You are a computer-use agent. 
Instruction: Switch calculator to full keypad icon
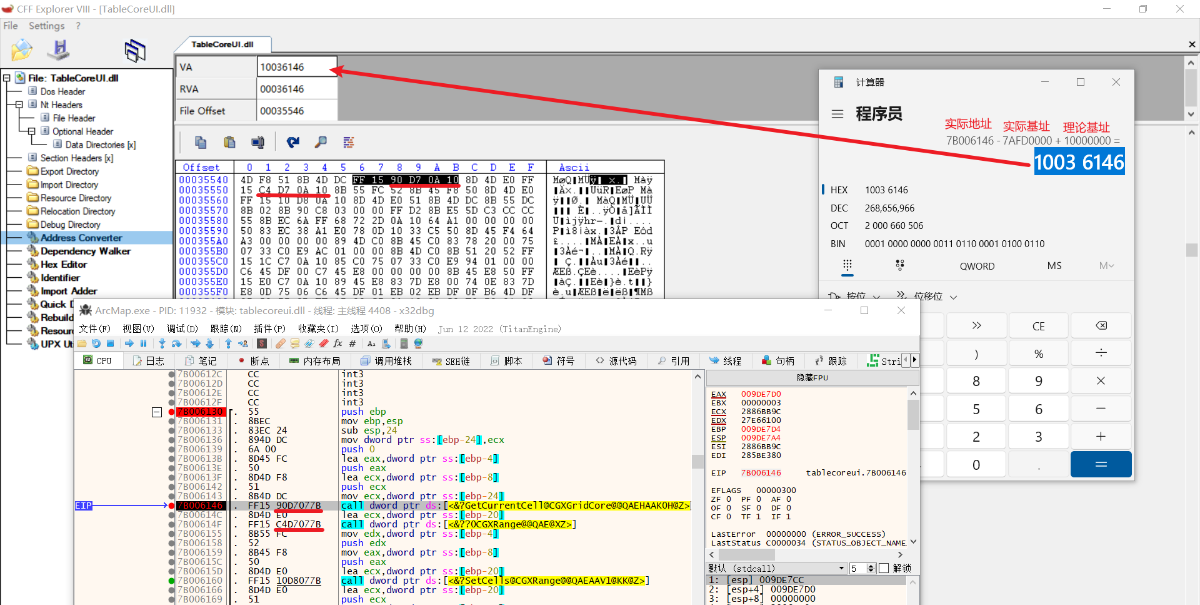pos(847,266)
